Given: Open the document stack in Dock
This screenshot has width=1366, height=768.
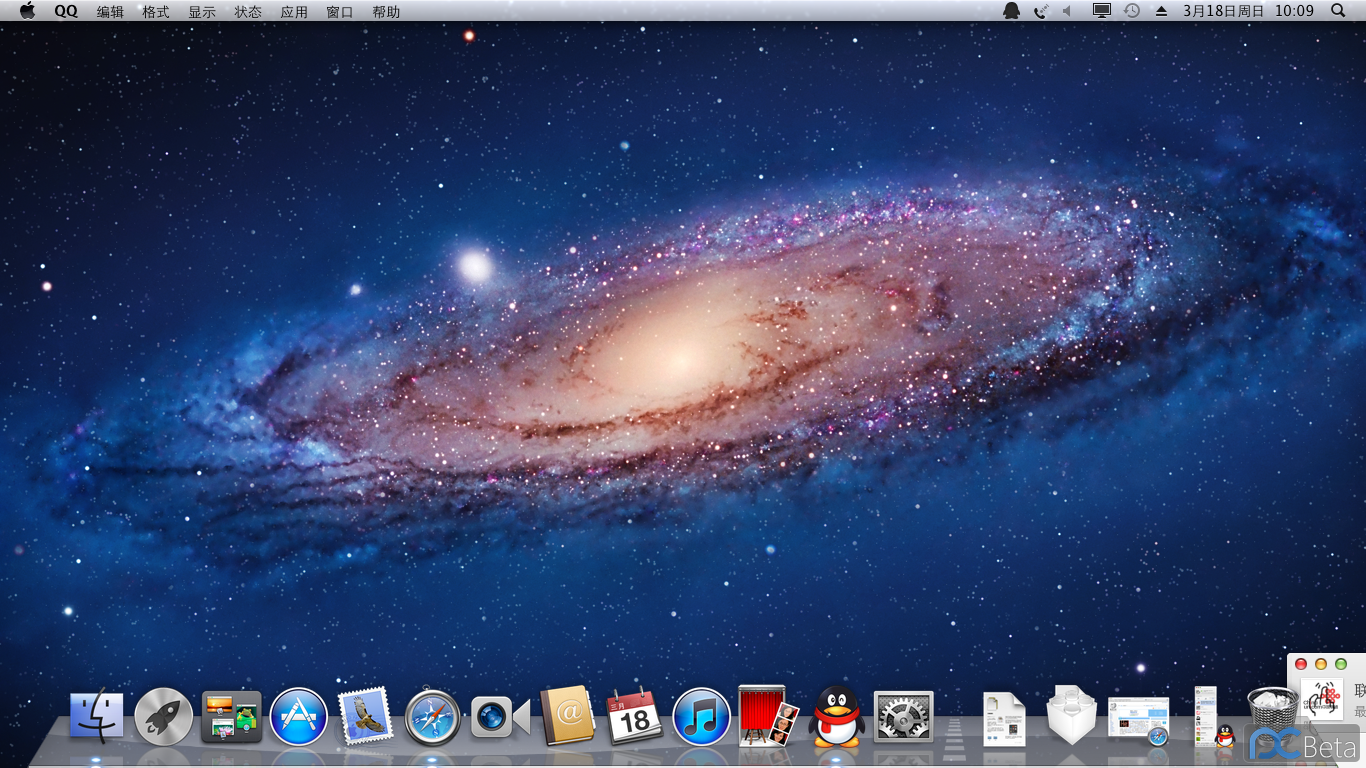Looking at the screenshot, I should point(1004,718).
